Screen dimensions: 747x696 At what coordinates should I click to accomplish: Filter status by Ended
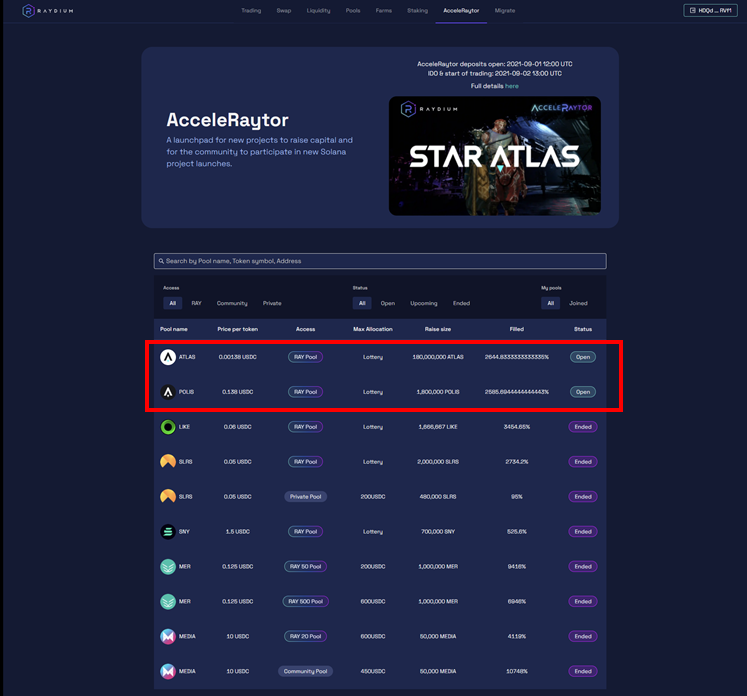point(461,303)
